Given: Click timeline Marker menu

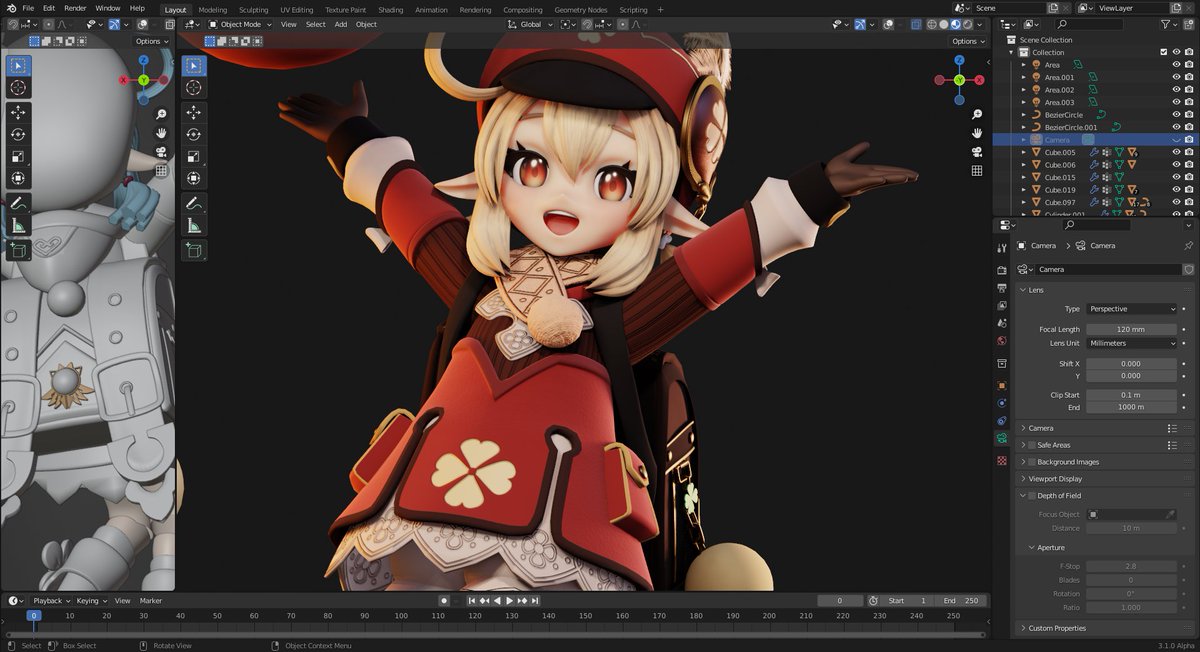Looking at the screenshot, I should 151,601.
